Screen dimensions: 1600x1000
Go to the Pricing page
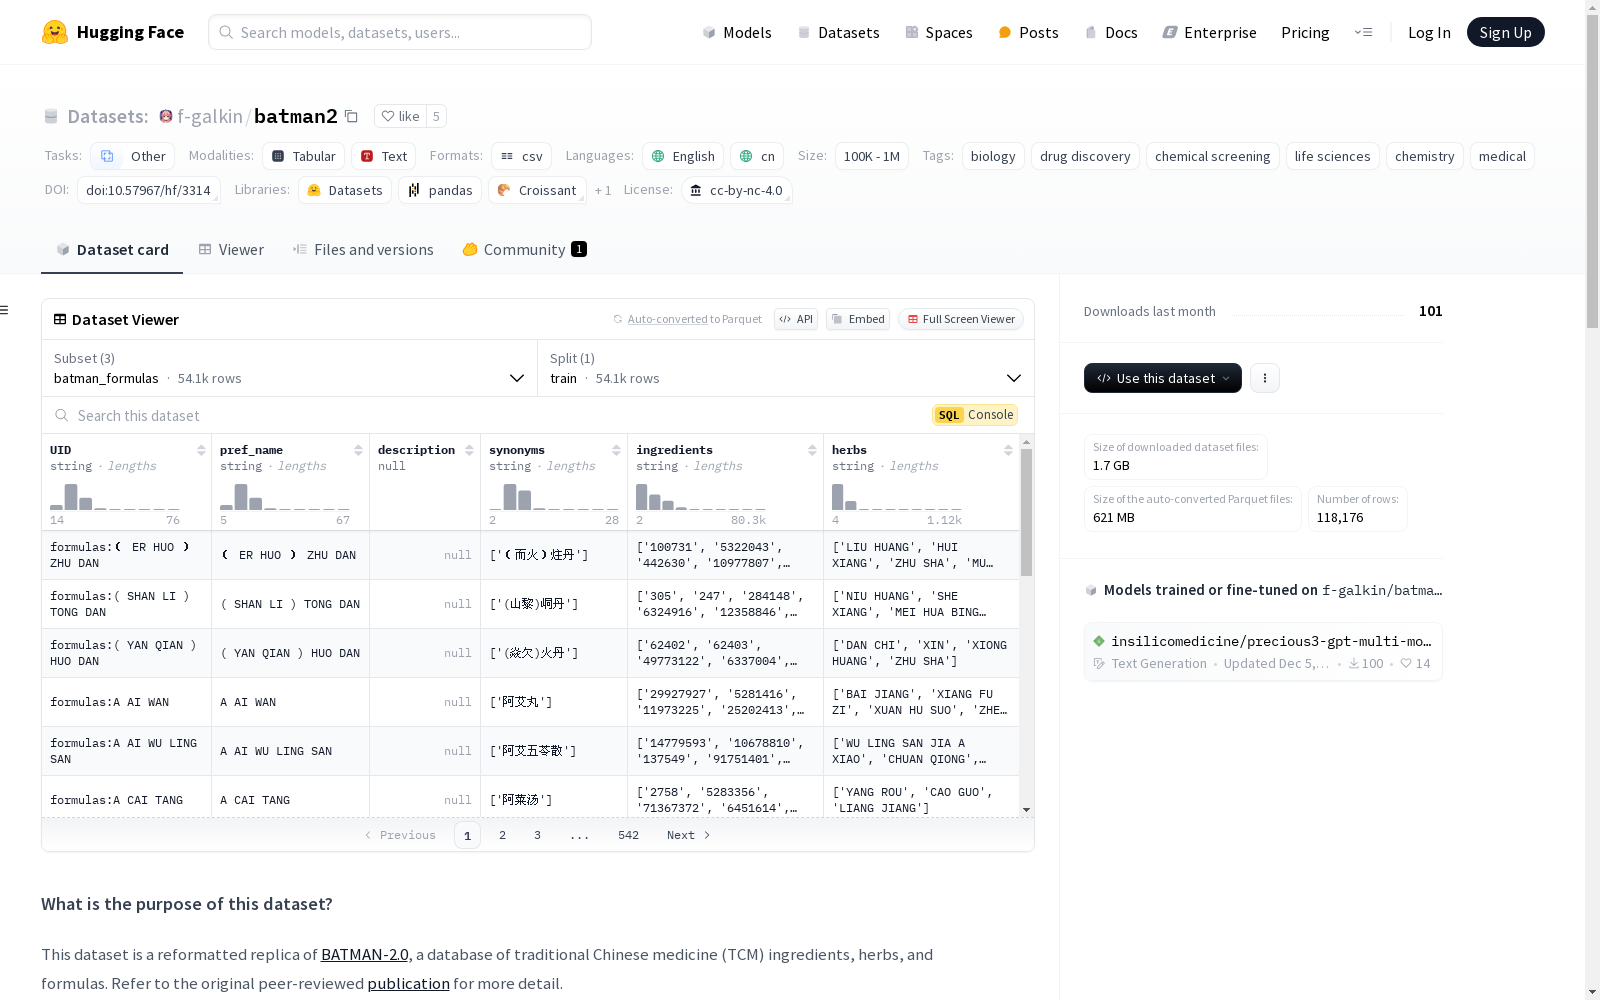coord(1305,32)
